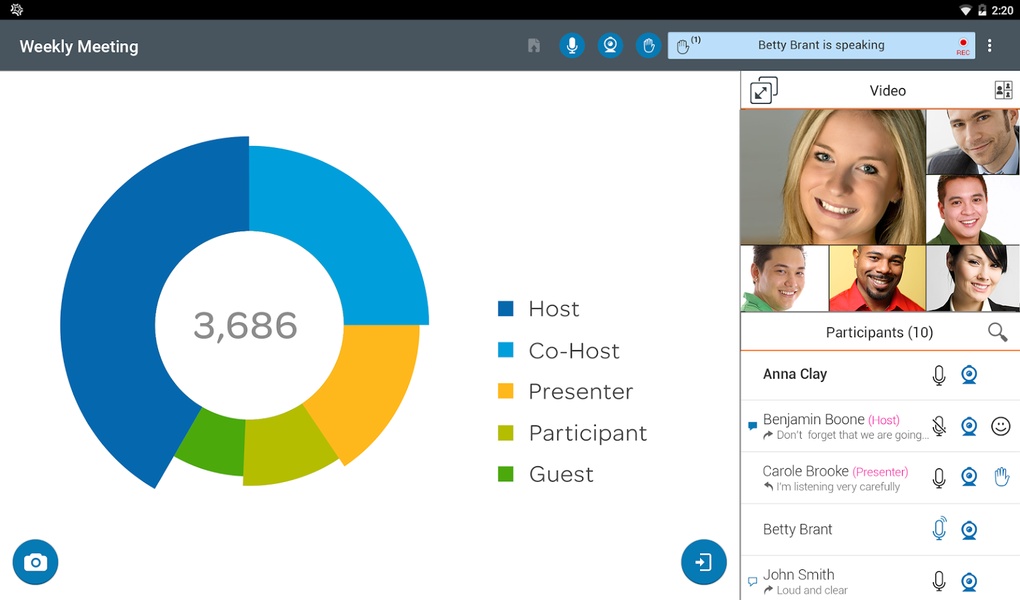The height and width of the screenshot is (600, 1020).
Task: Read message "Don't forget that we are going..."
Action: click(x=852, y=435)
